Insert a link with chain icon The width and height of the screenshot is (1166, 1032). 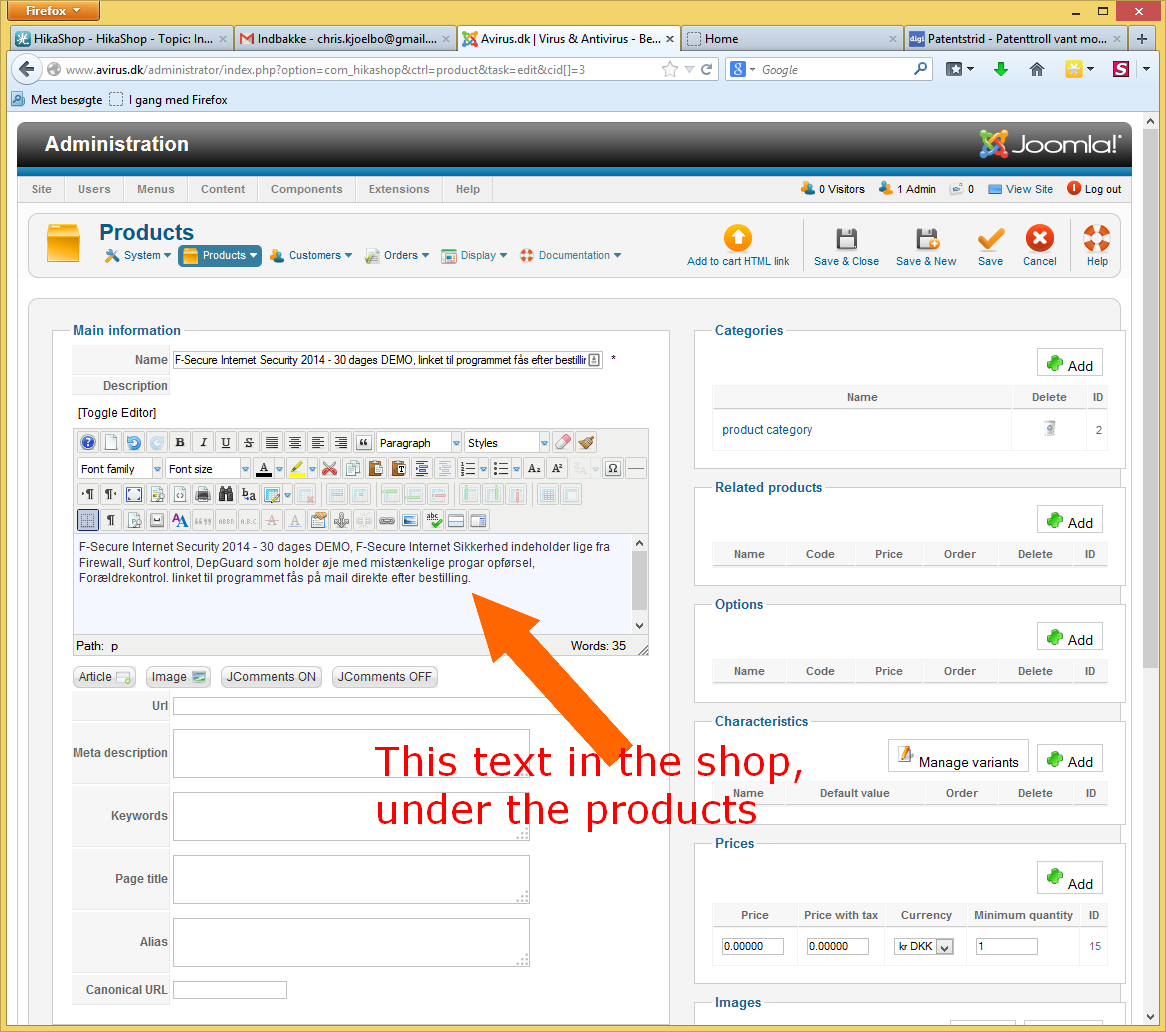pos(387,521)
